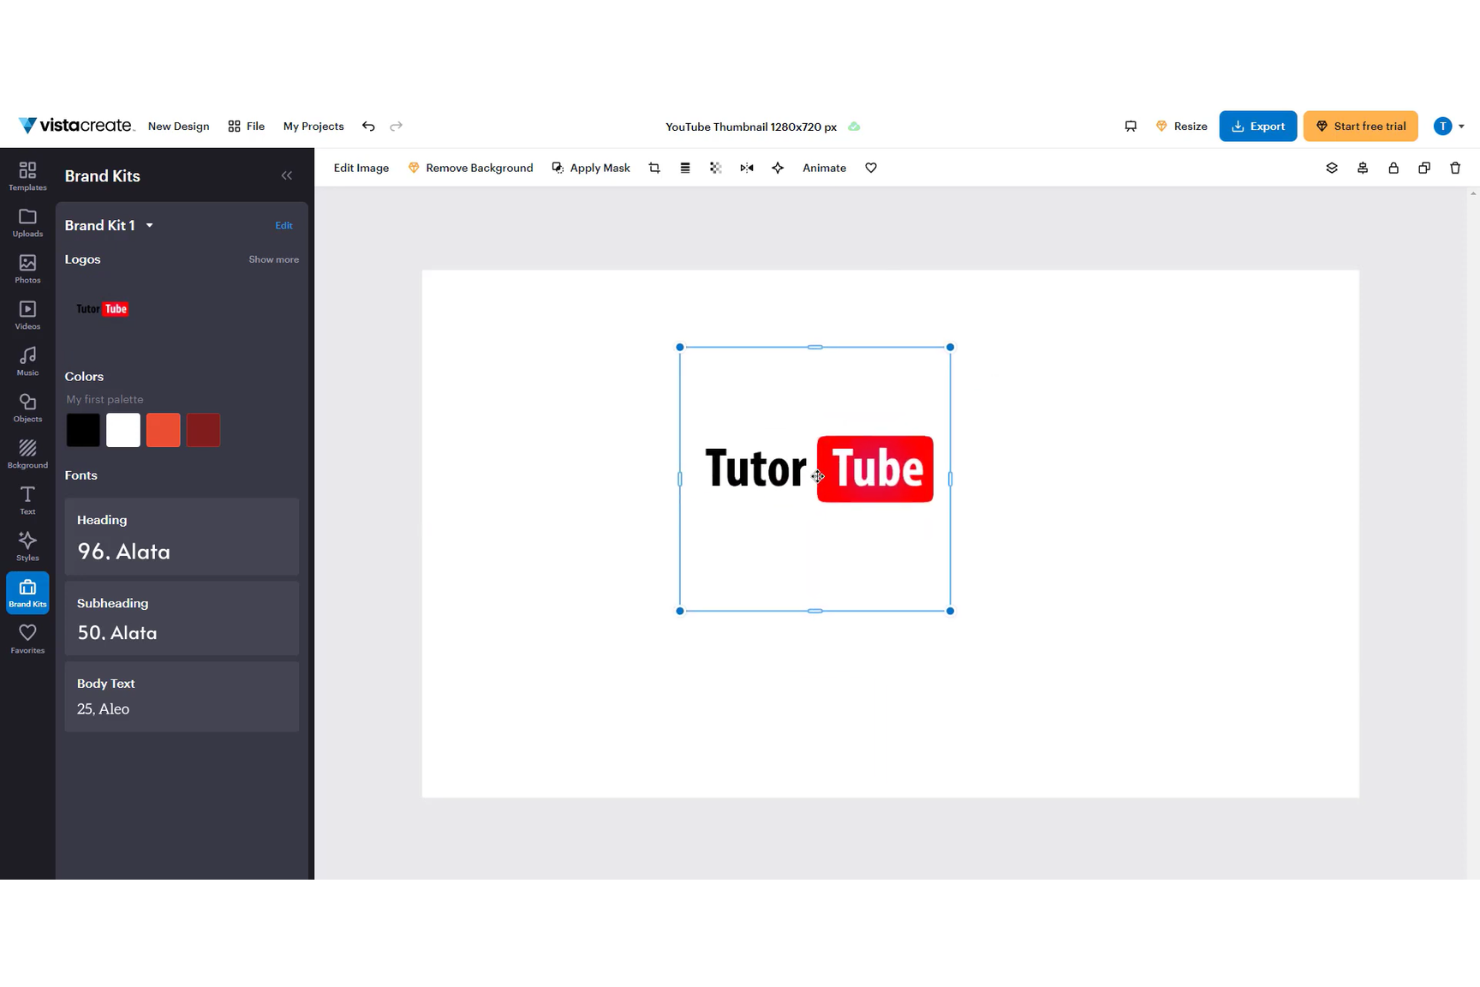
Task: Expand the Brand Kit 1 dropdown
Action: [x=149, y=226]
